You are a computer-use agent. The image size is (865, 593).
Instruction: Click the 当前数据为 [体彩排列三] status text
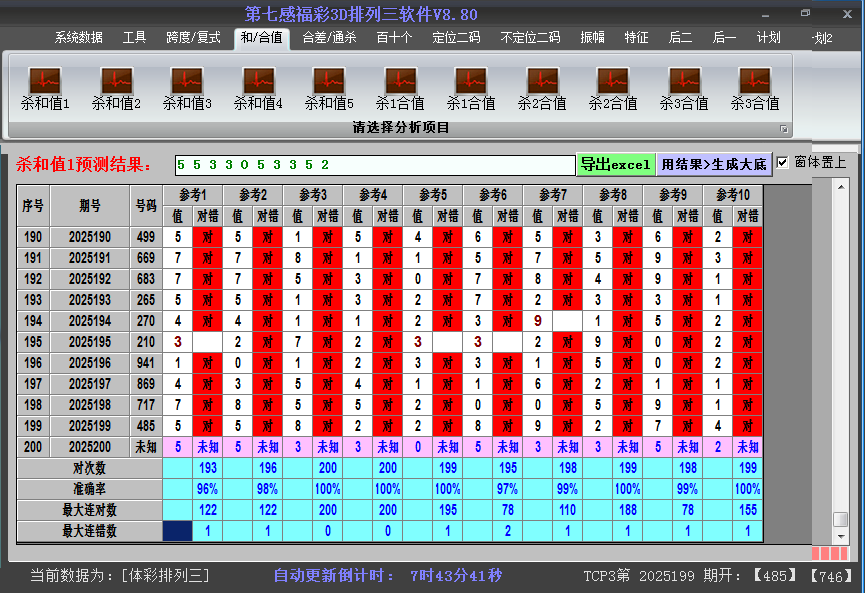pyautogui.click(x=120, y=576)
